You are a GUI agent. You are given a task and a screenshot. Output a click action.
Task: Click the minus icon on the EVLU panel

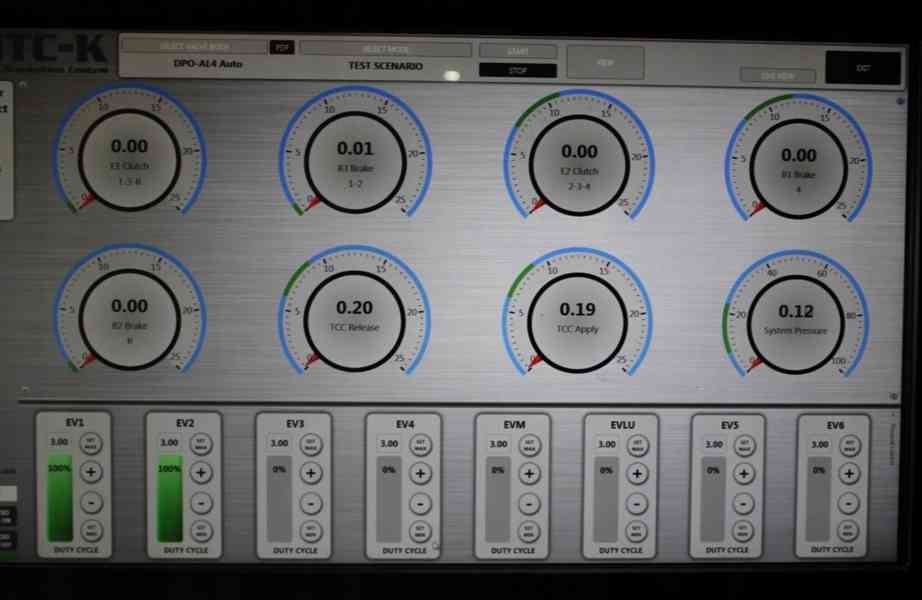pos(638,504)
